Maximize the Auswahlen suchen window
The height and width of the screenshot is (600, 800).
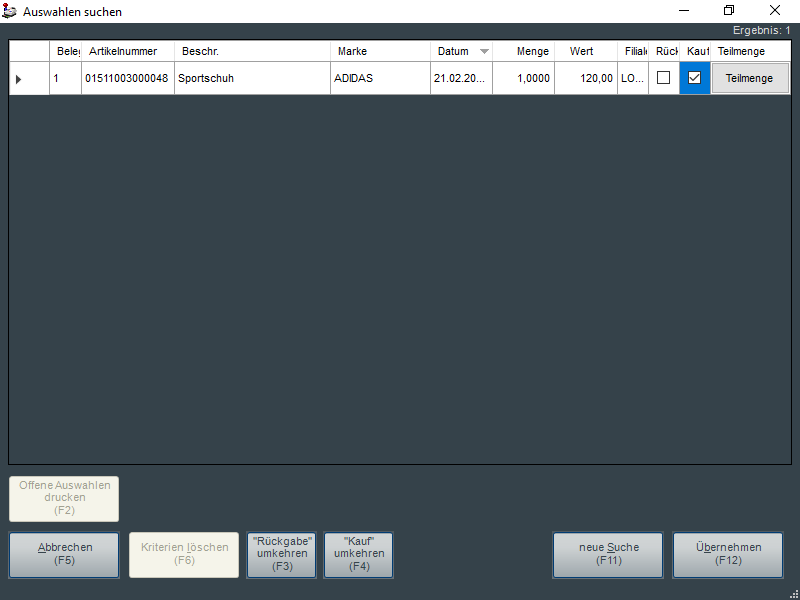[x=729, y=11]
